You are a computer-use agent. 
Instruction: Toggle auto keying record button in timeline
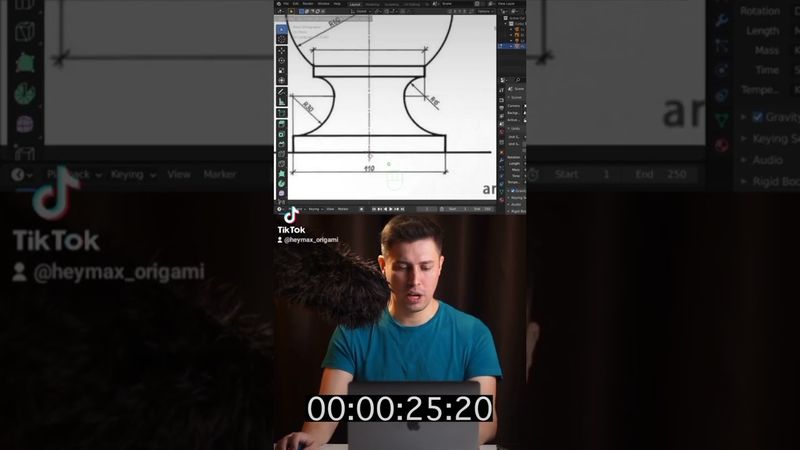pos(361,209)
